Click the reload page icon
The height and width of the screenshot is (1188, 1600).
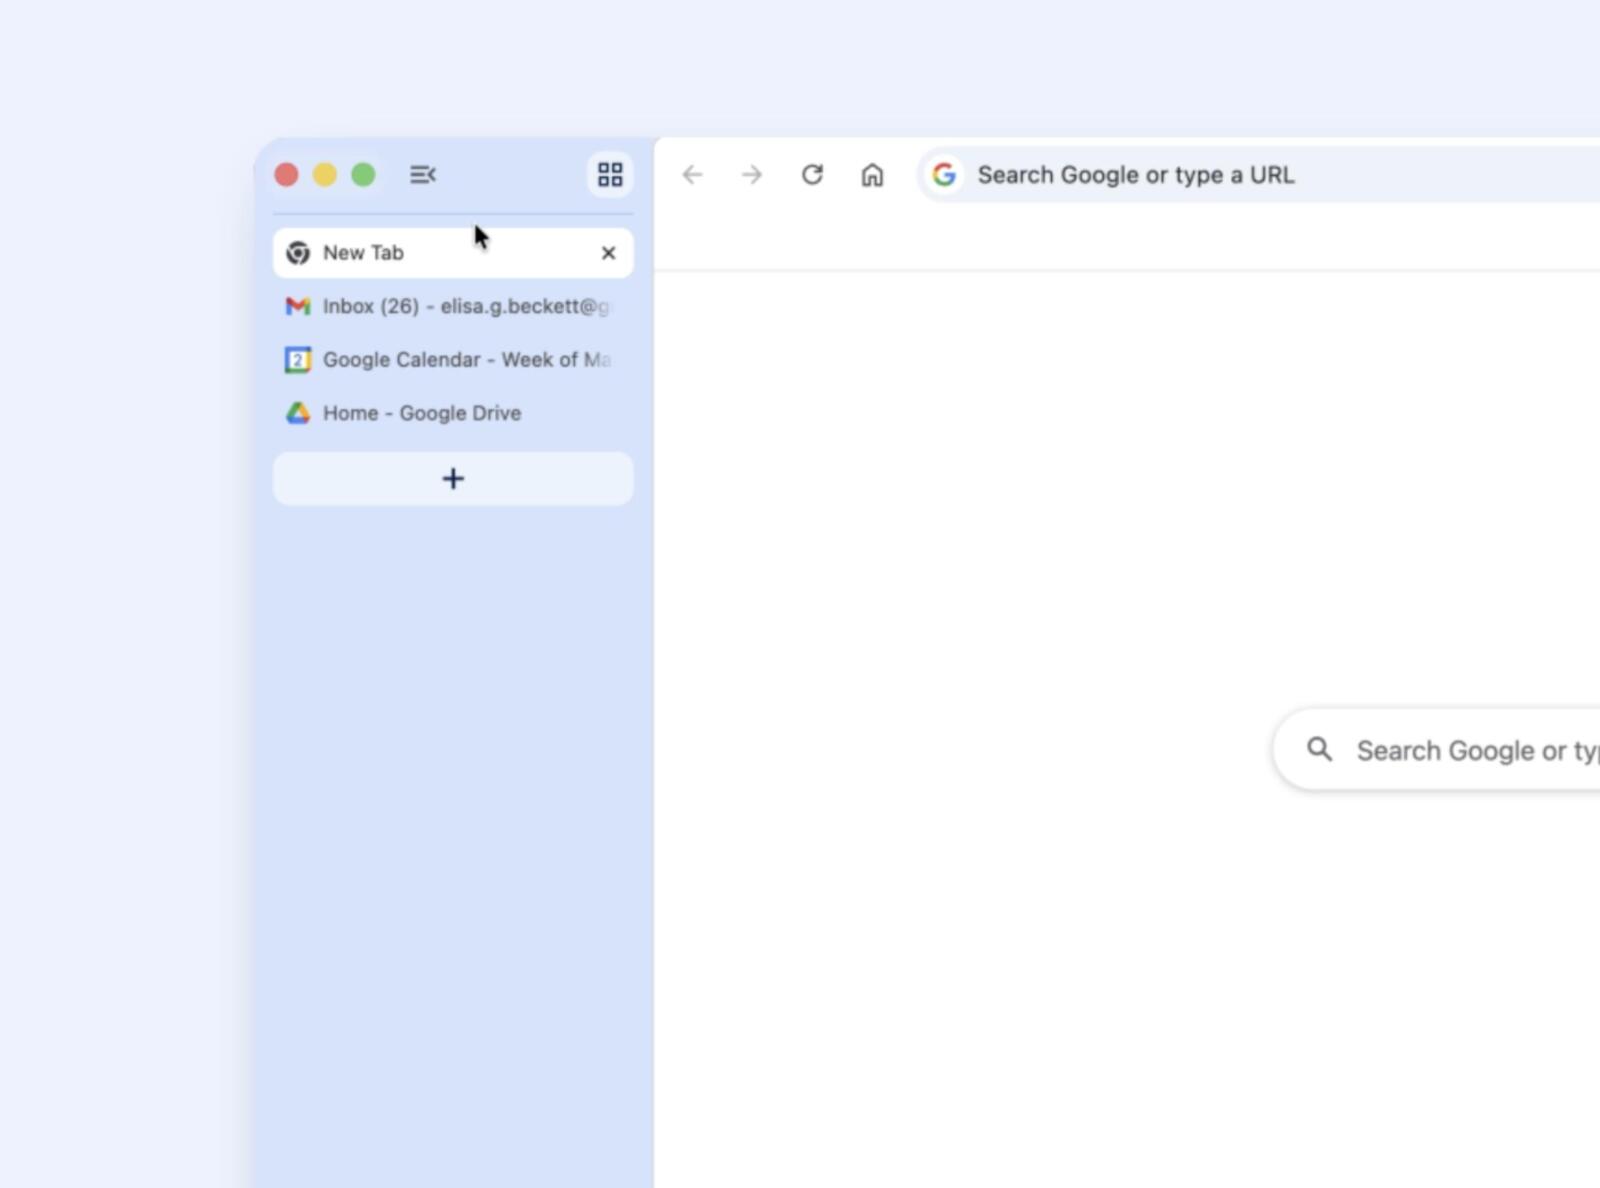813,174
